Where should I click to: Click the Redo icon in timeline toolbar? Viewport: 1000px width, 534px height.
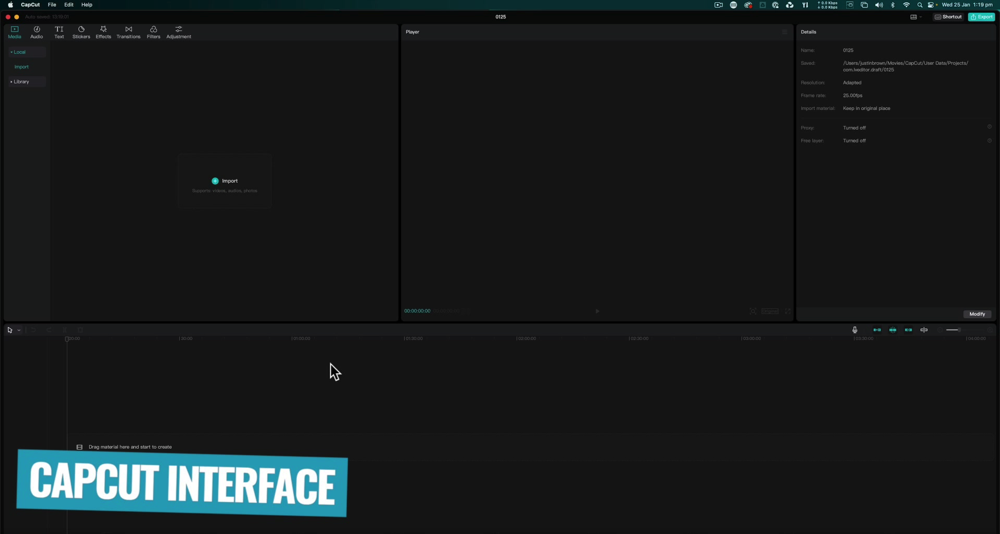click(x=48, y=330)
